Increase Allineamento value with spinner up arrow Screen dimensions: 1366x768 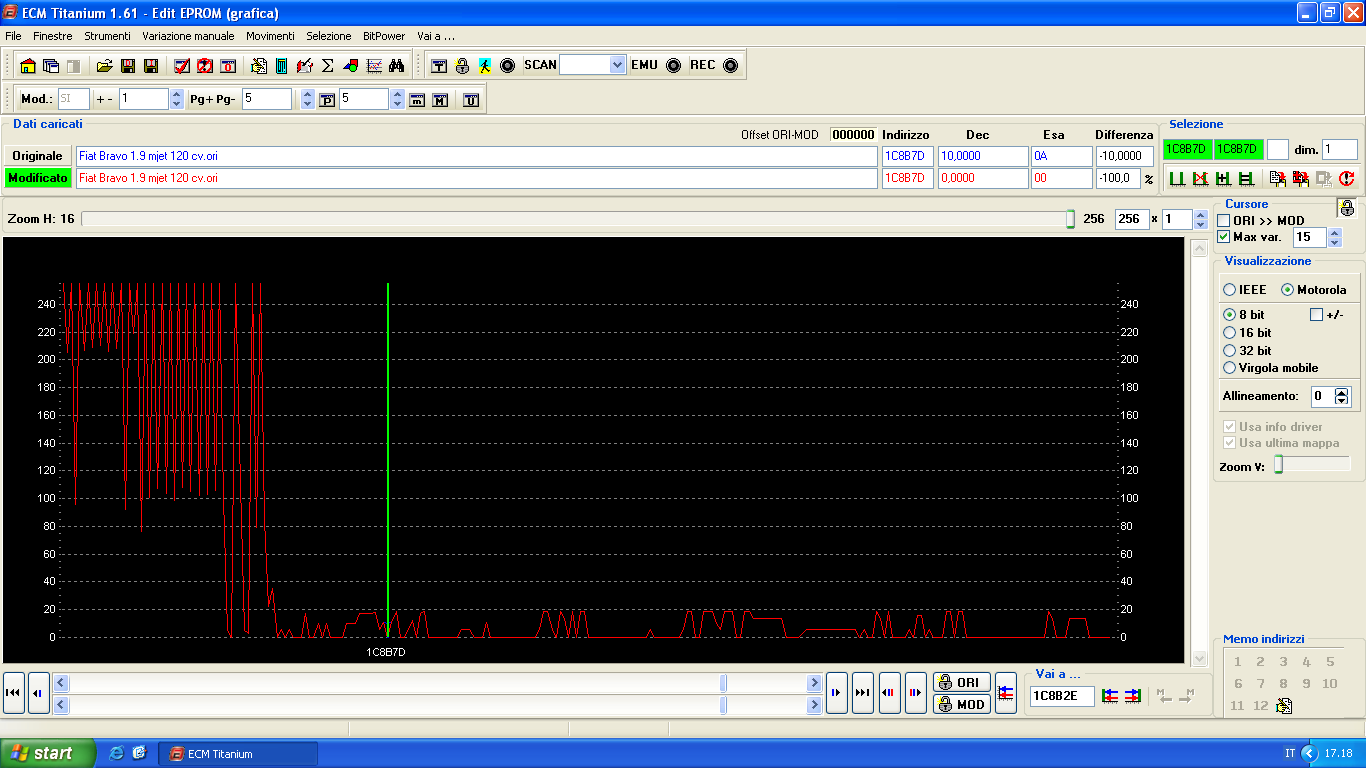(x=1342, y=392)
